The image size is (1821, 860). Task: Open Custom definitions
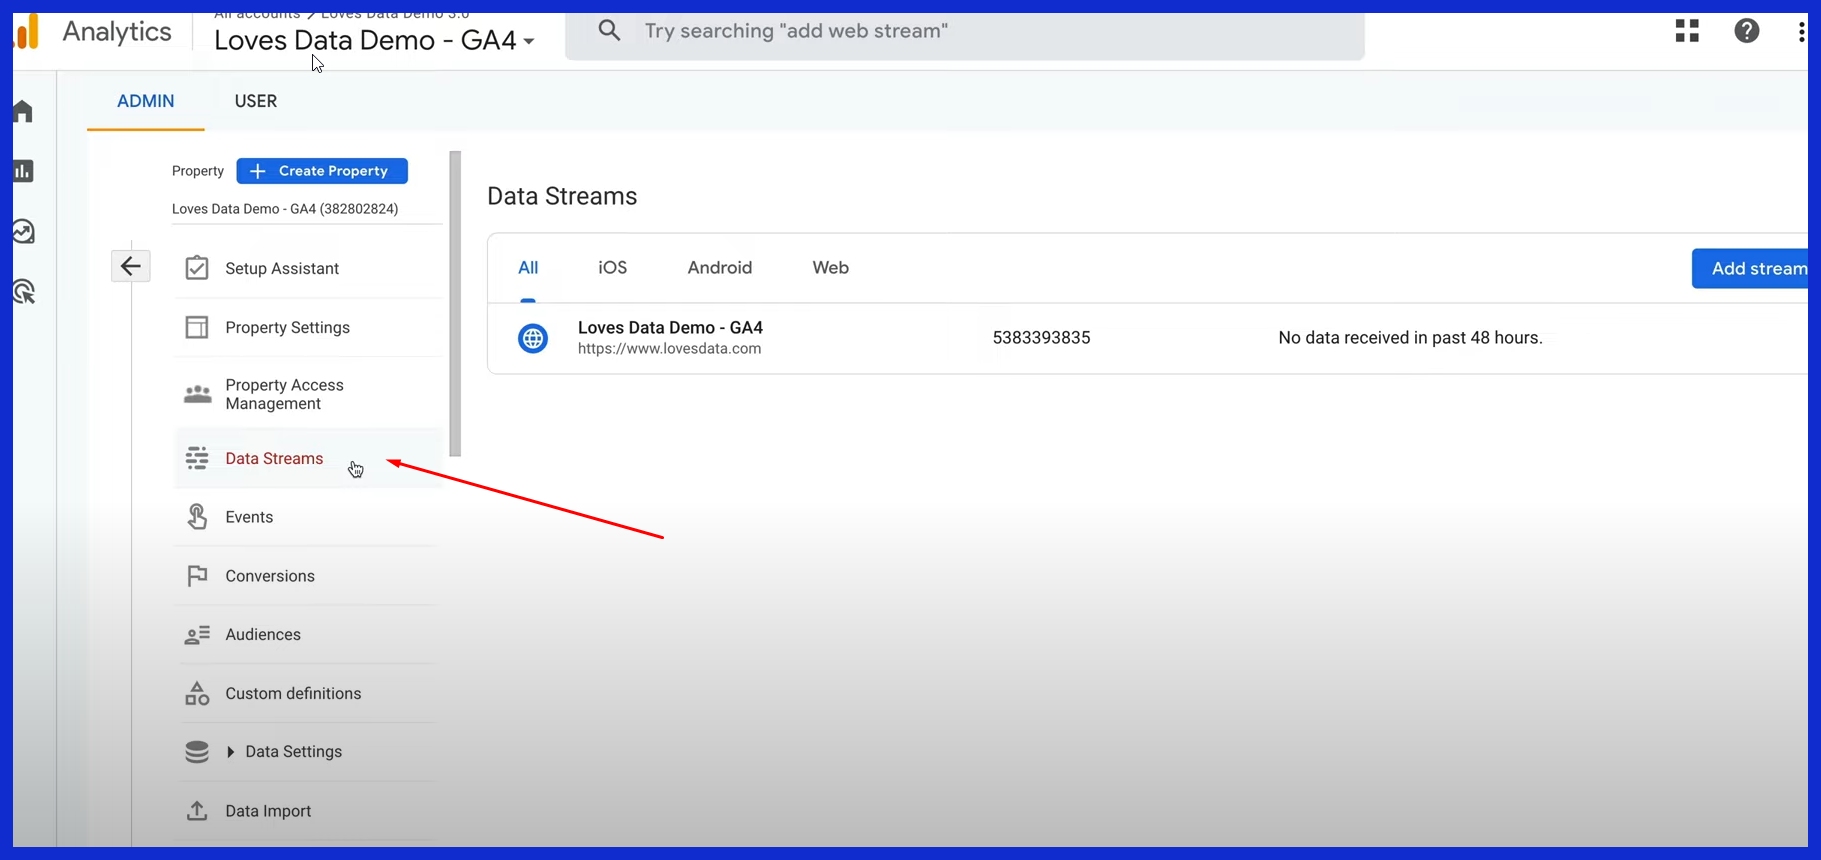click(x=293, y=693)
